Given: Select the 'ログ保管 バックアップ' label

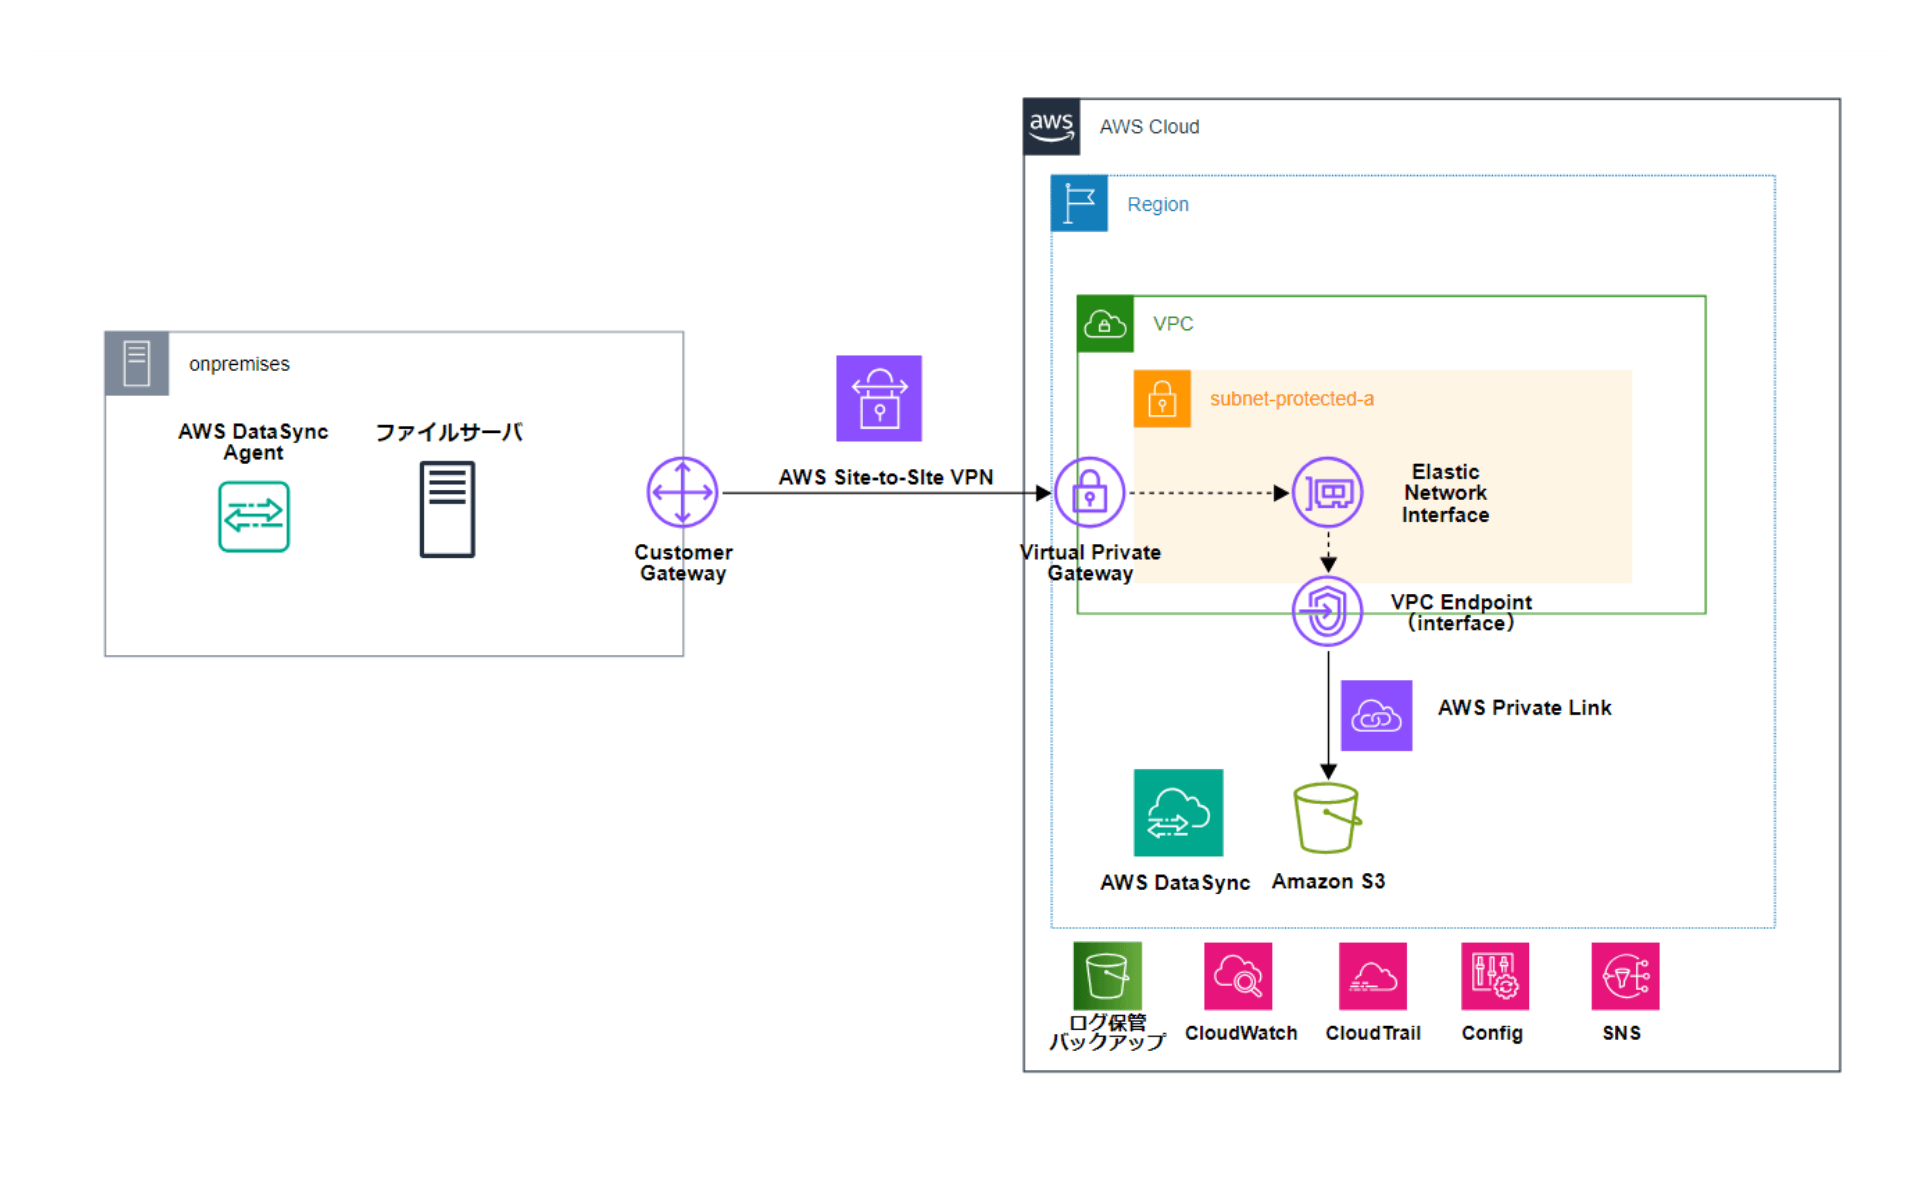Looking at the screenshot, I should coord(1107,1032).
